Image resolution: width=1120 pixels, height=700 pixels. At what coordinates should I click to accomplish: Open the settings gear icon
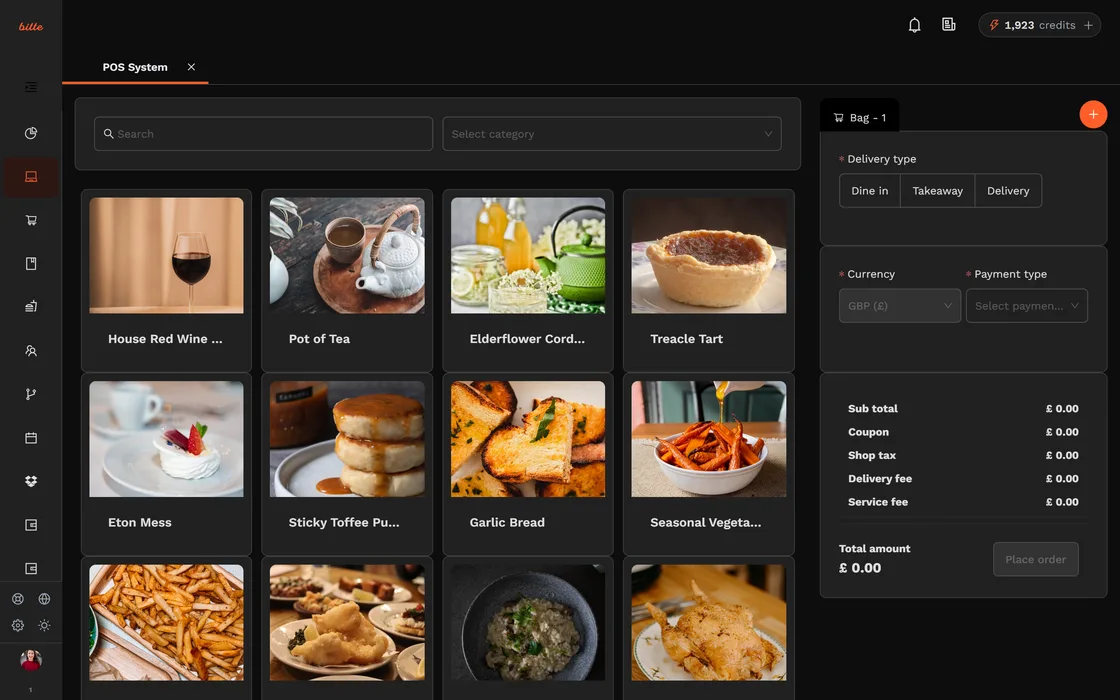18,625
